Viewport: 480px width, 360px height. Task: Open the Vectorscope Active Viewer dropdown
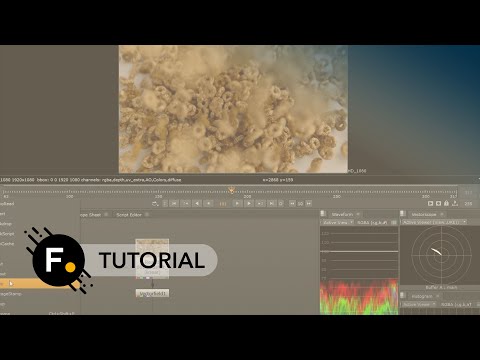pyautogui.click(x=434, y=222)
